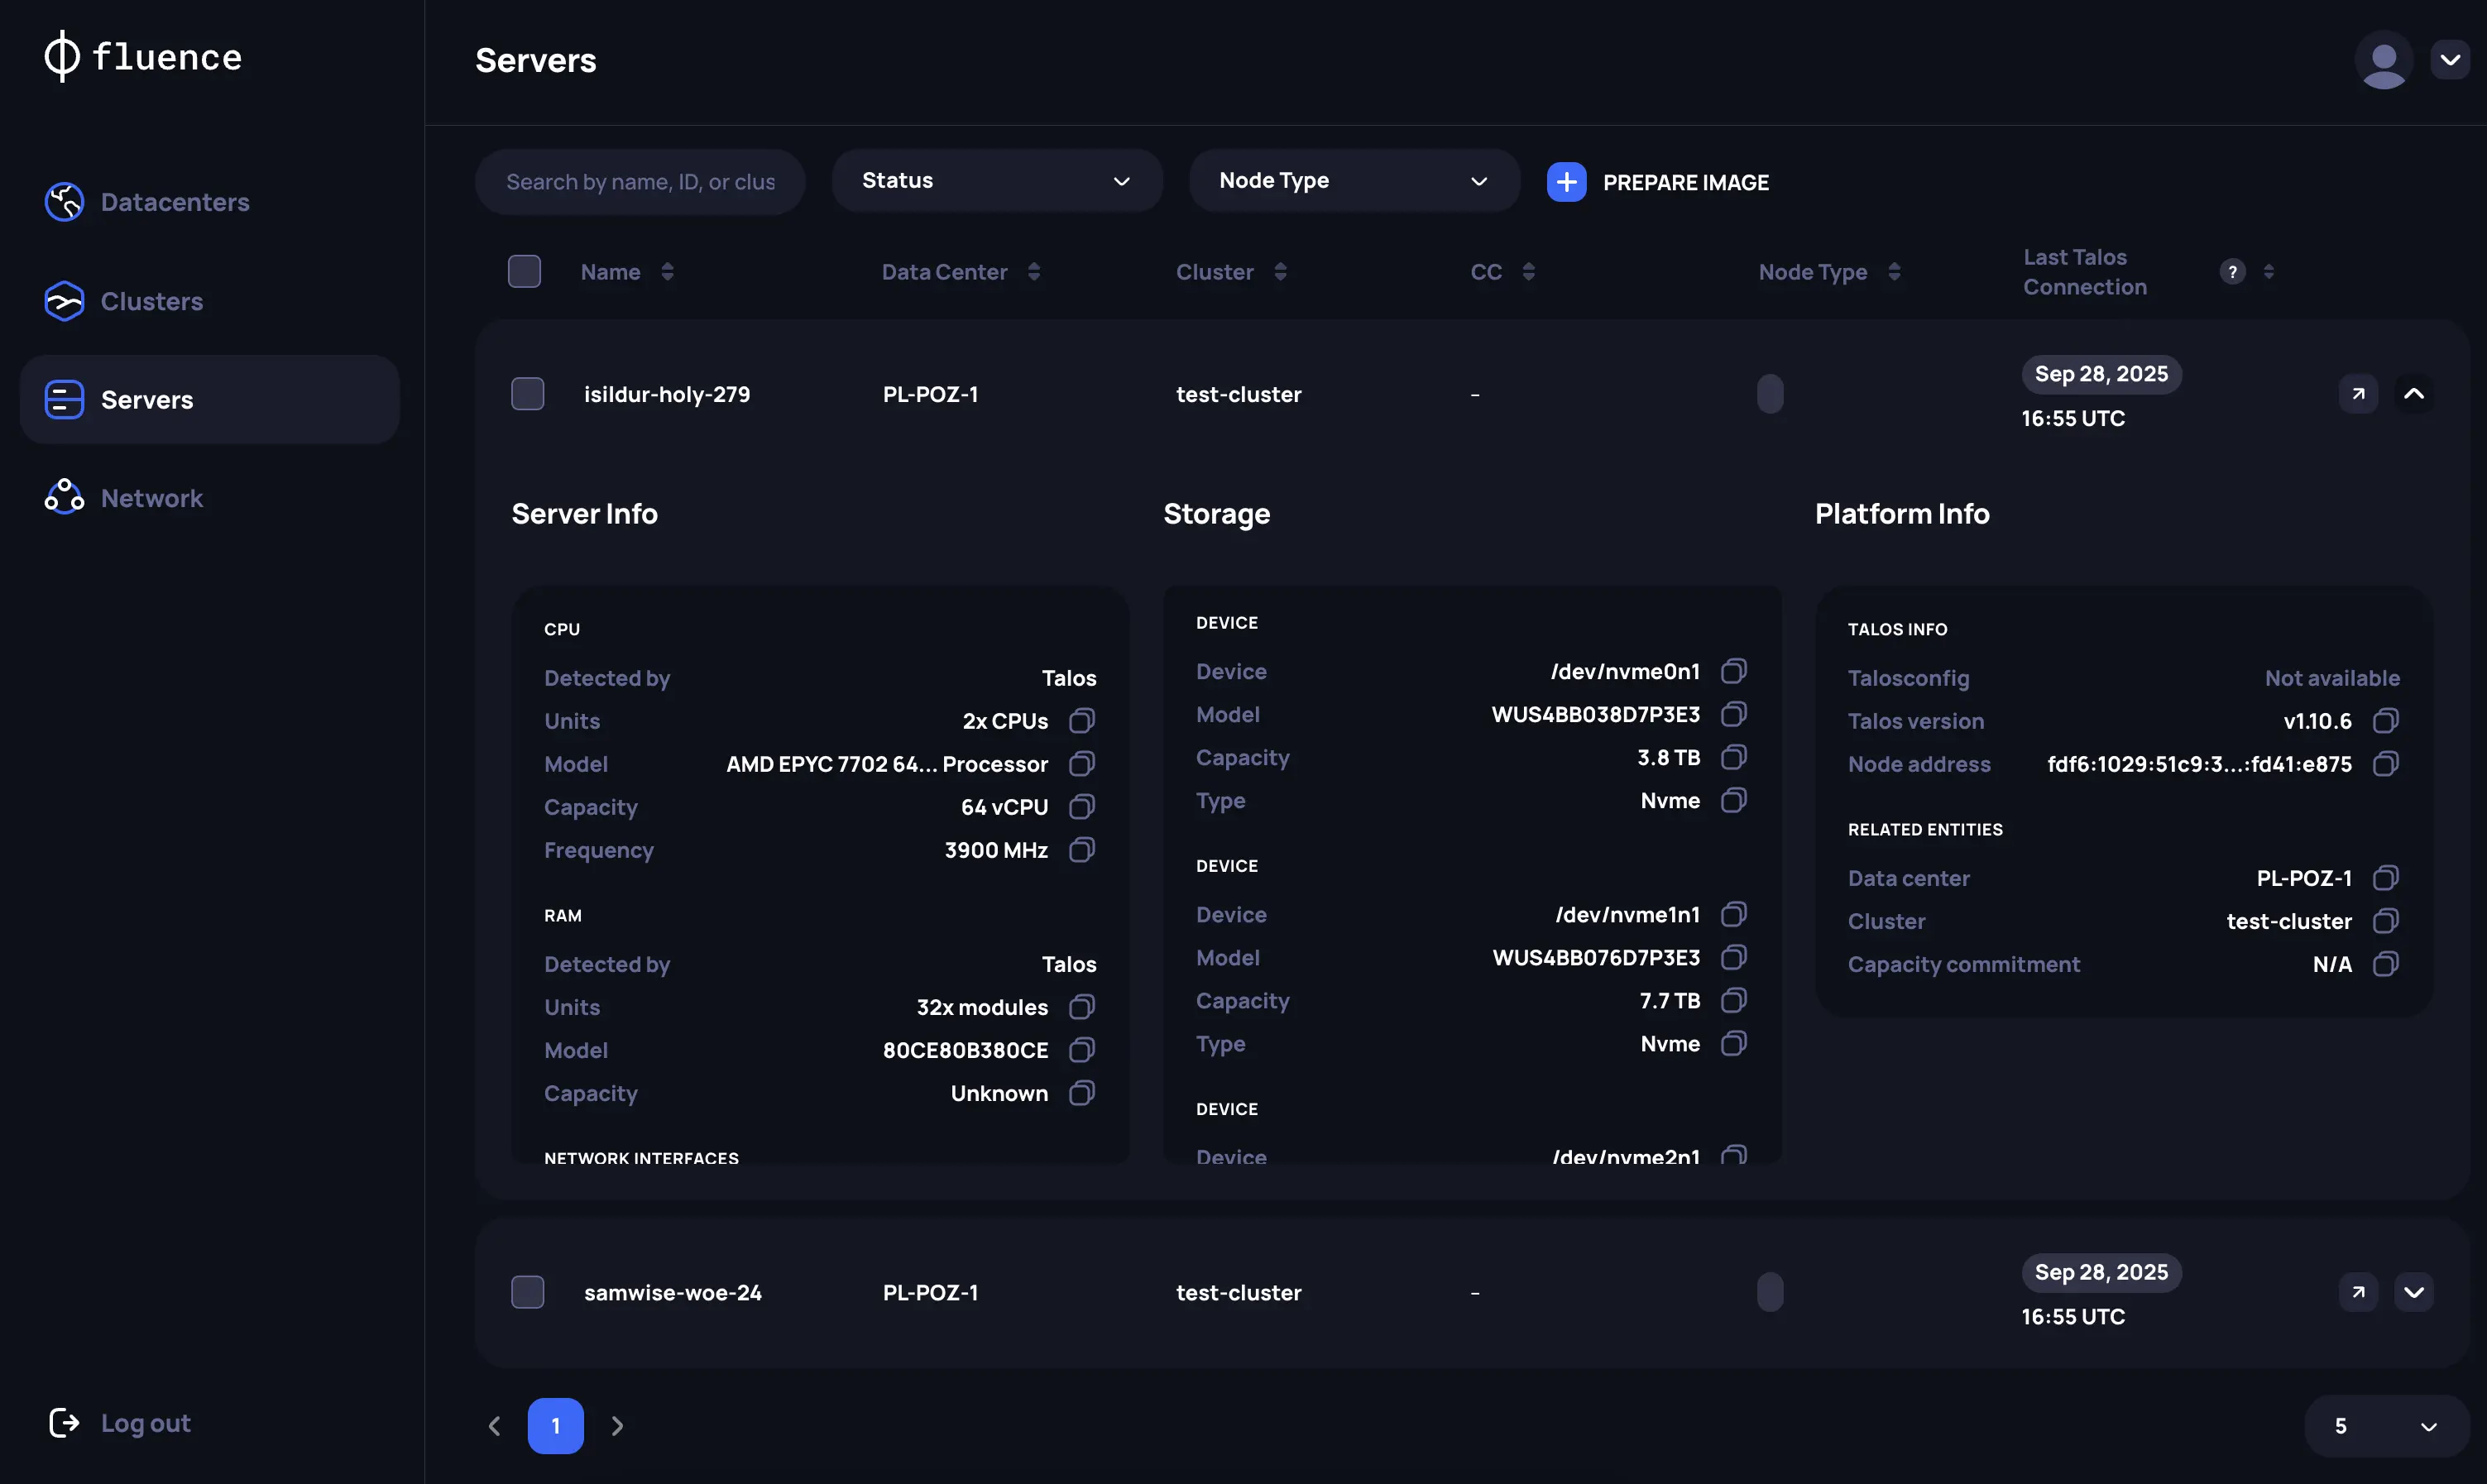
Task: Go to pagination page 1
Action: click(555, 1425)
